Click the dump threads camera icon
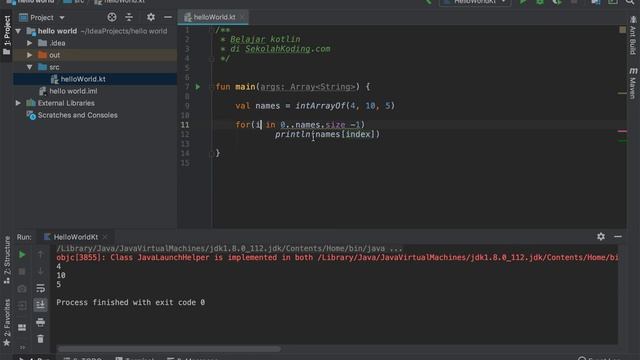Screen dimensions: 640x360 pos(22,289)
